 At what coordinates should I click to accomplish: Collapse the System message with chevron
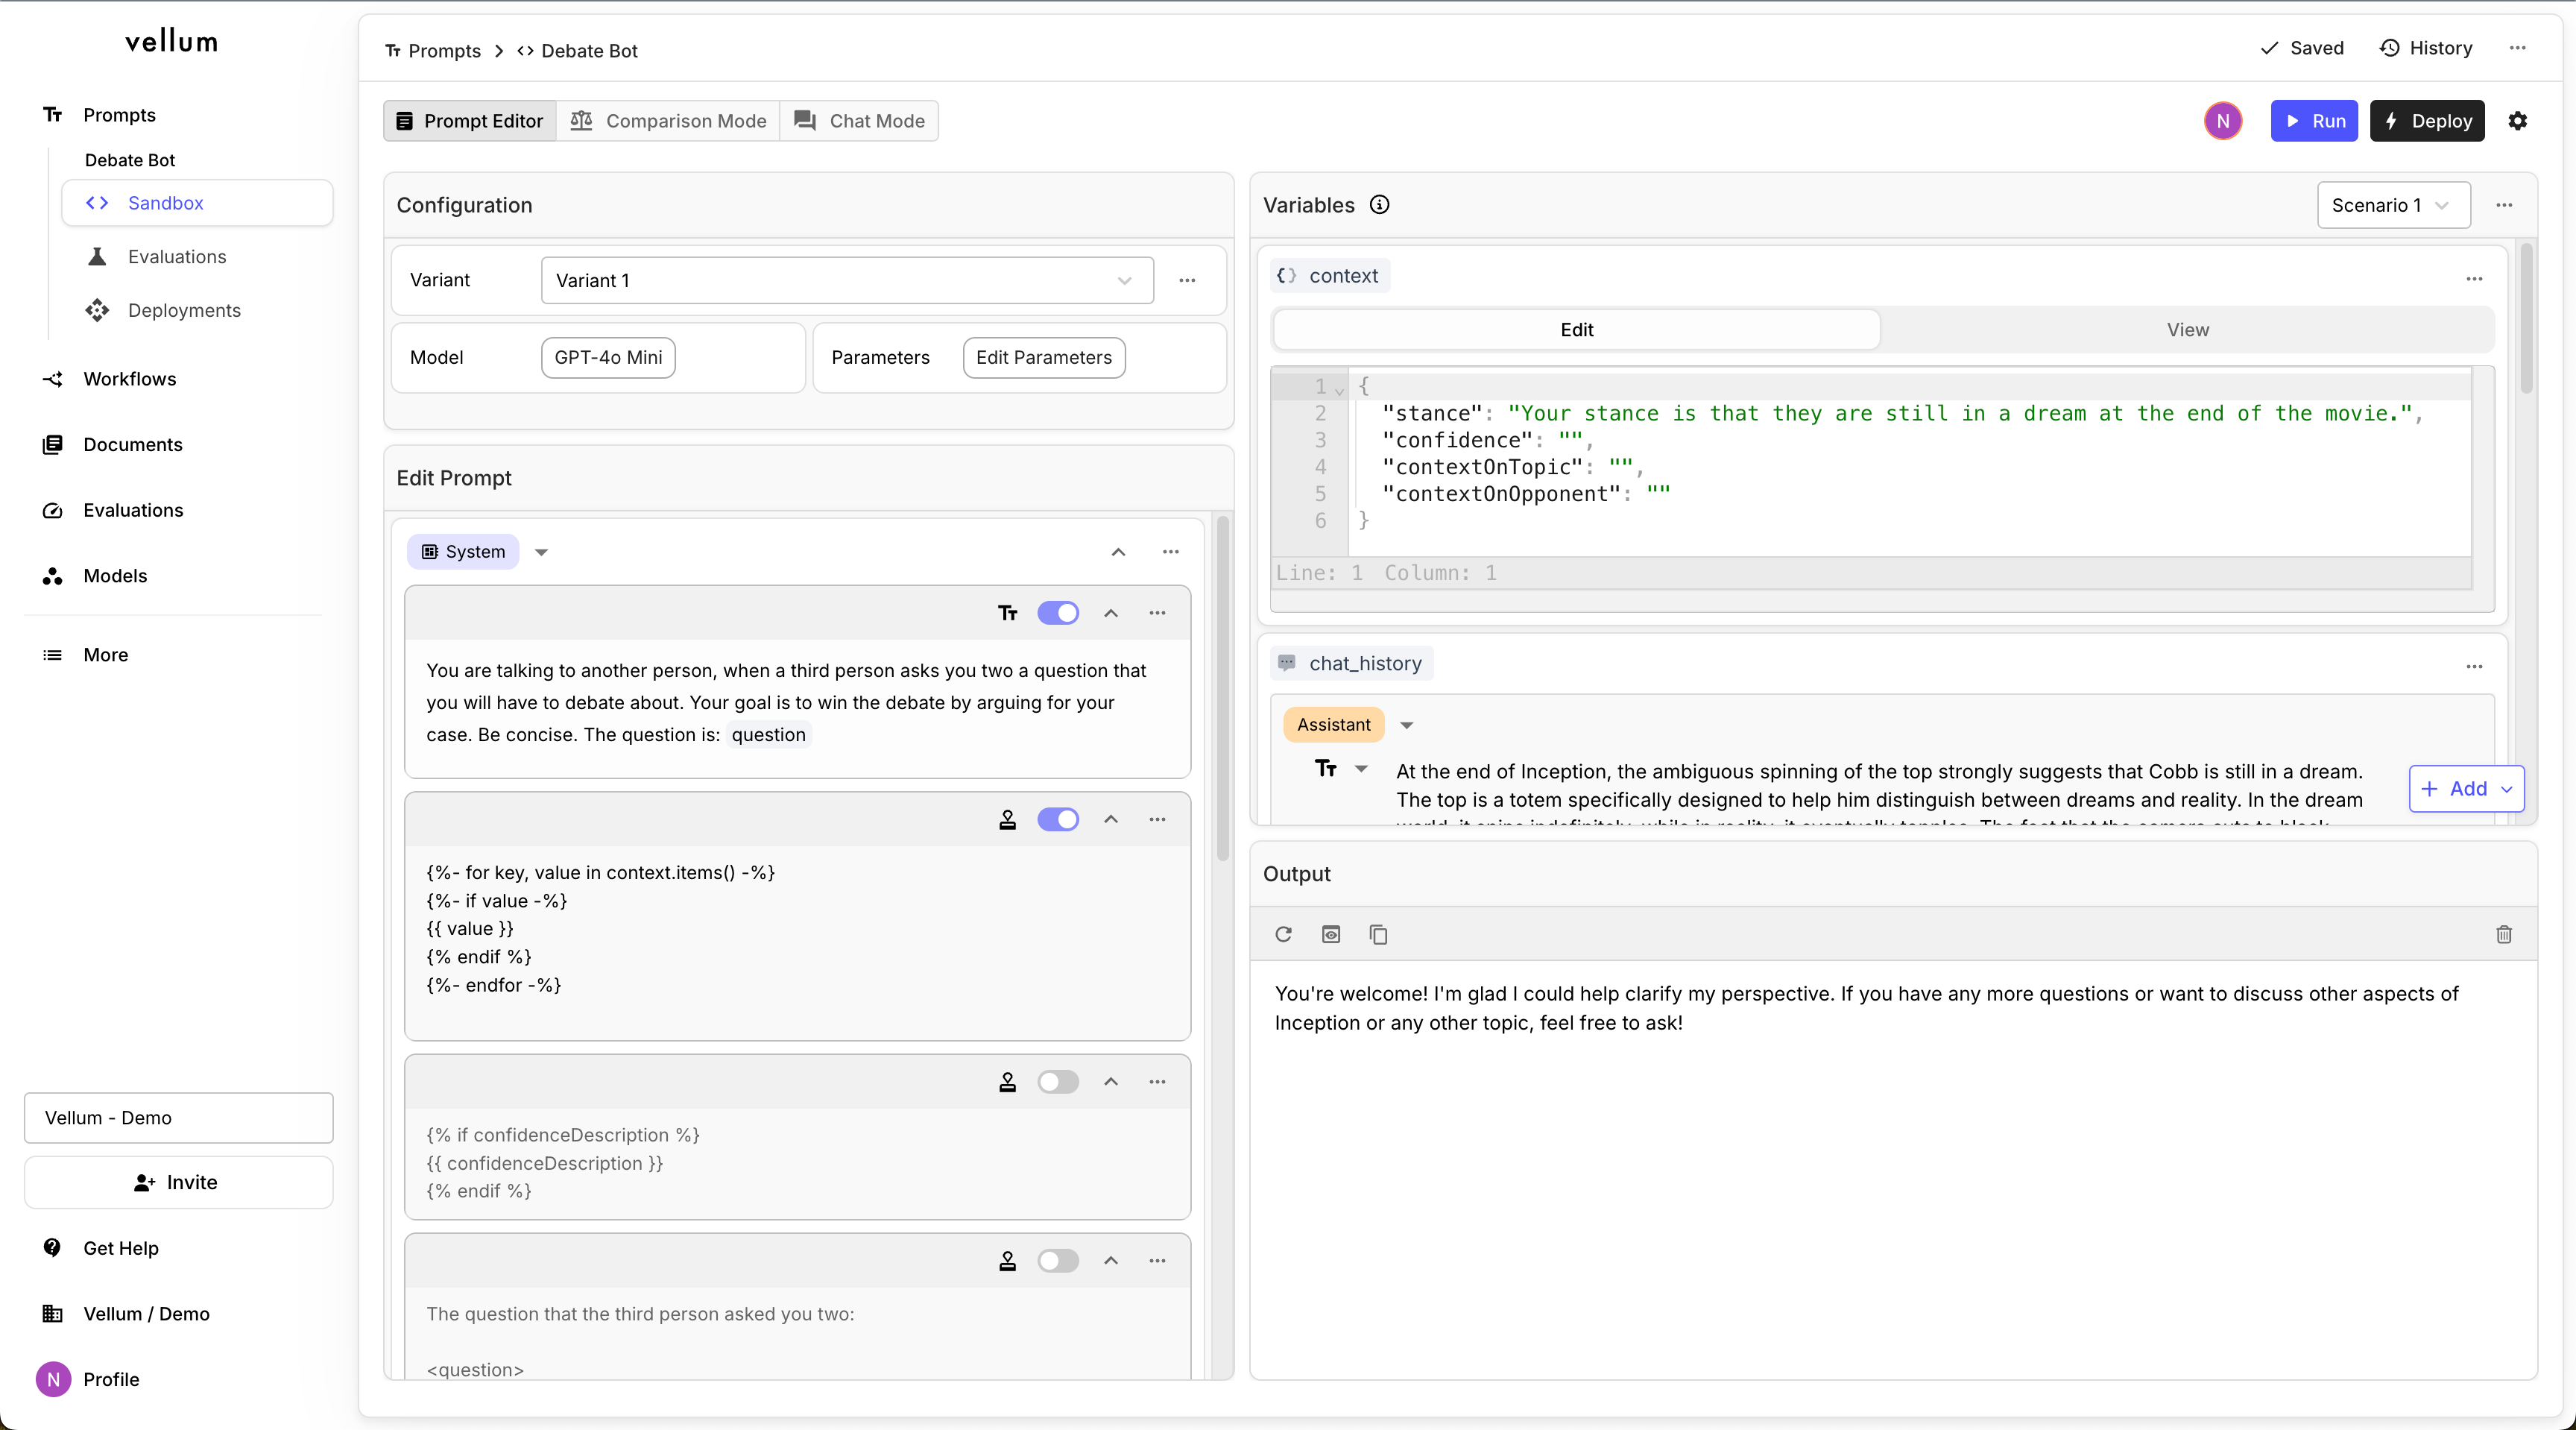[x=1118, y=552]
